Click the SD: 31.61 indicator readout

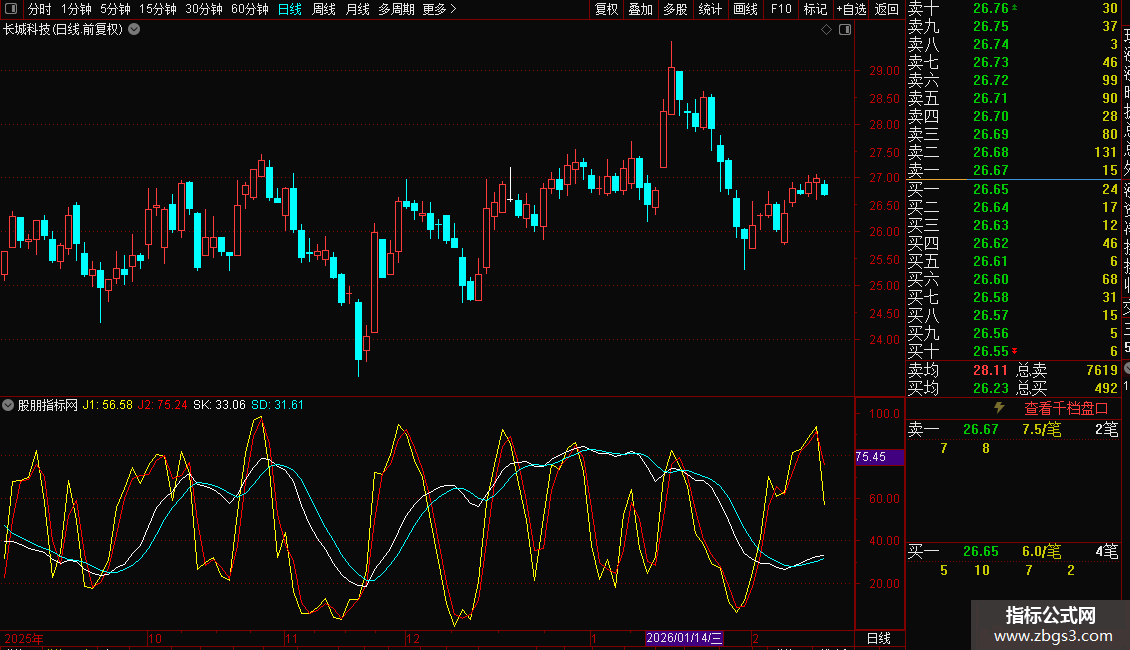click(x=277, y=405)
